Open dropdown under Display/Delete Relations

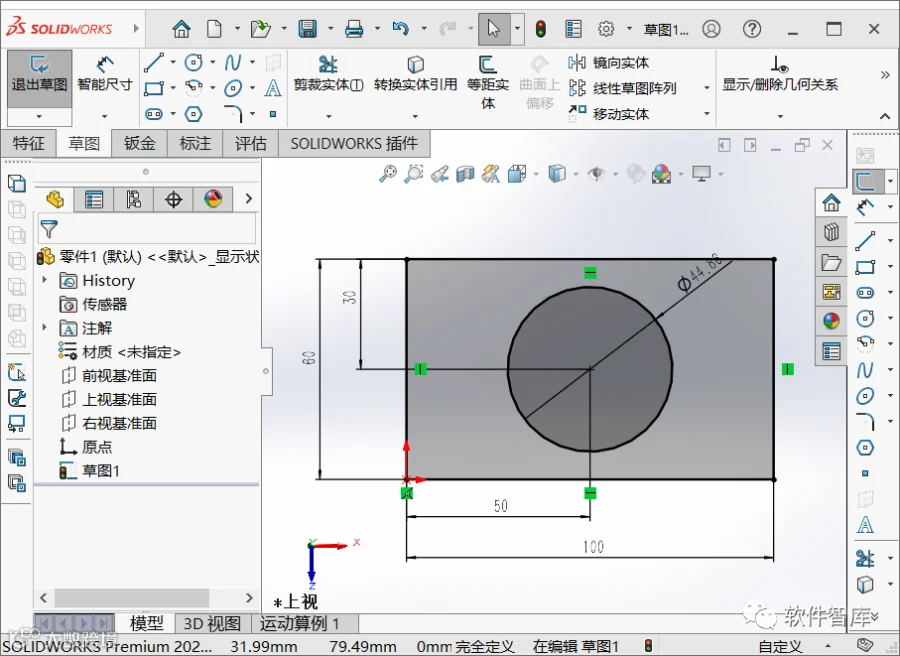coord(780,116)
